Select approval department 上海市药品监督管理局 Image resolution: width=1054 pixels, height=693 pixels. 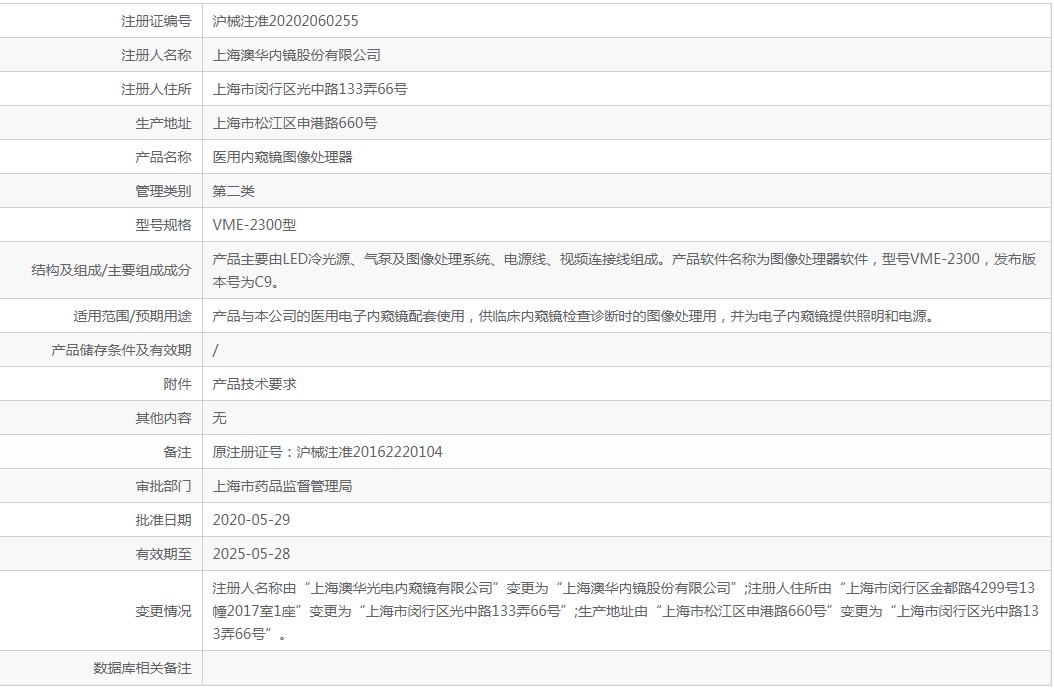click(282, 486)
